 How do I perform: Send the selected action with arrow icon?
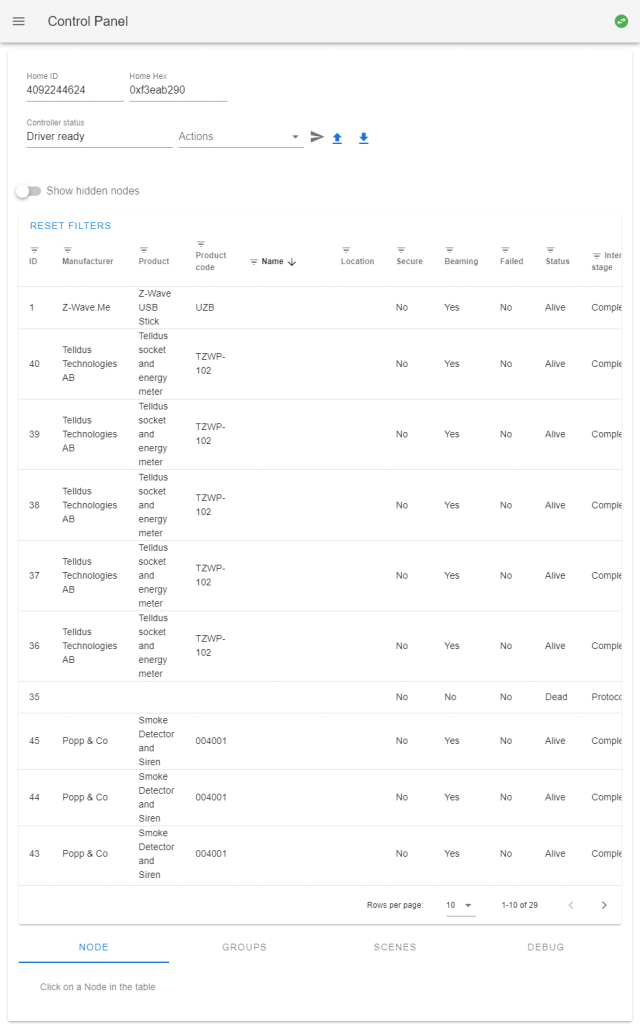pyautogui.click(x=317, y=137)
